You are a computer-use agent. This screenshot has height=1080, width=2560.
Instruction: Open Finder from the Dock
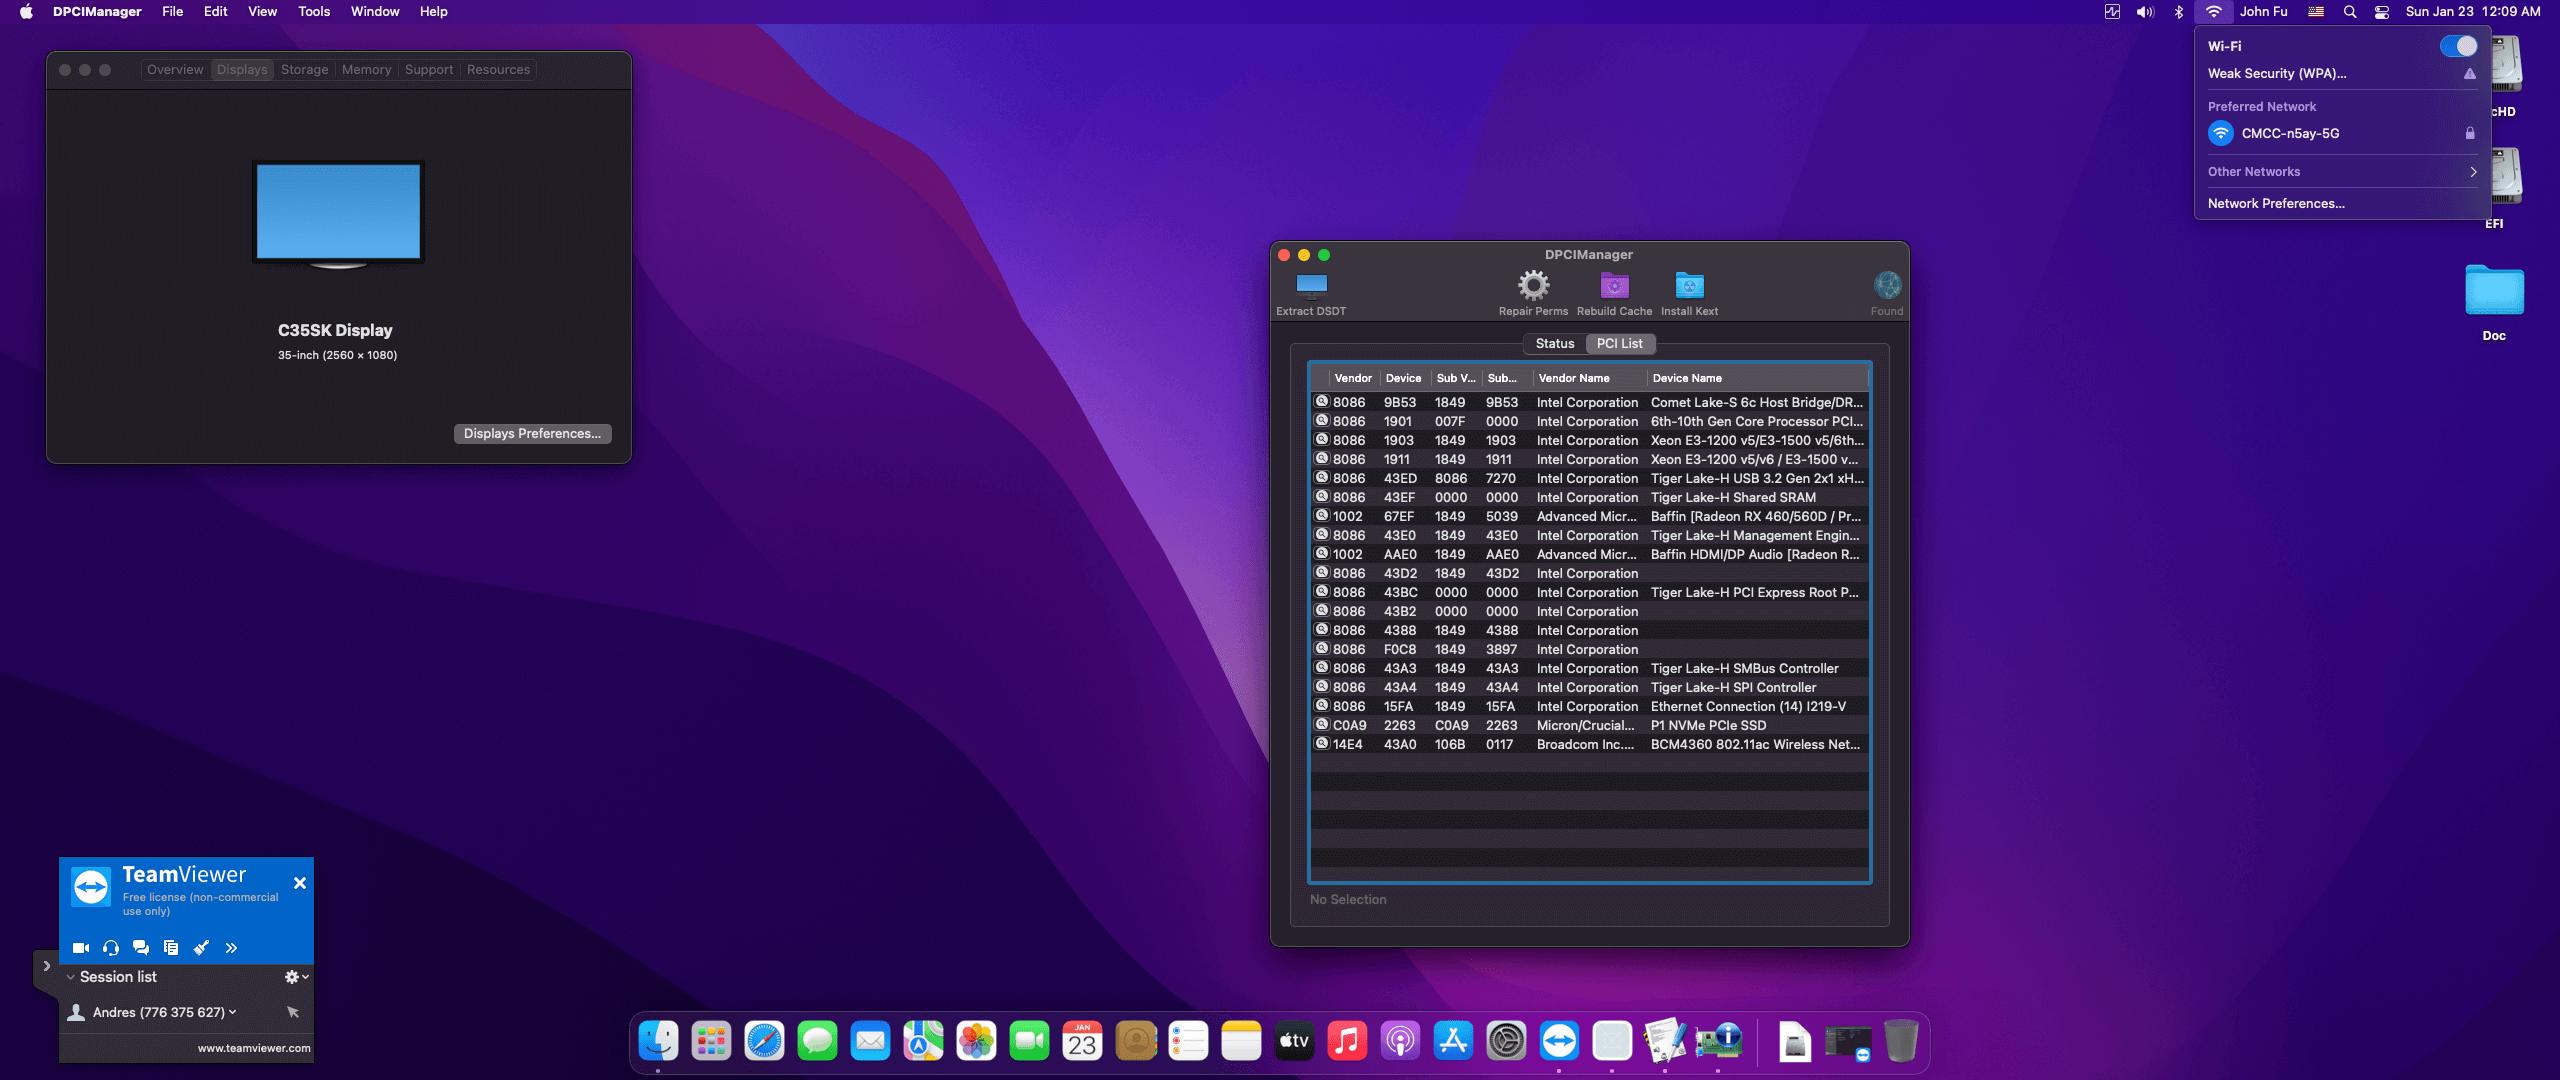[x=658, y=1042]
